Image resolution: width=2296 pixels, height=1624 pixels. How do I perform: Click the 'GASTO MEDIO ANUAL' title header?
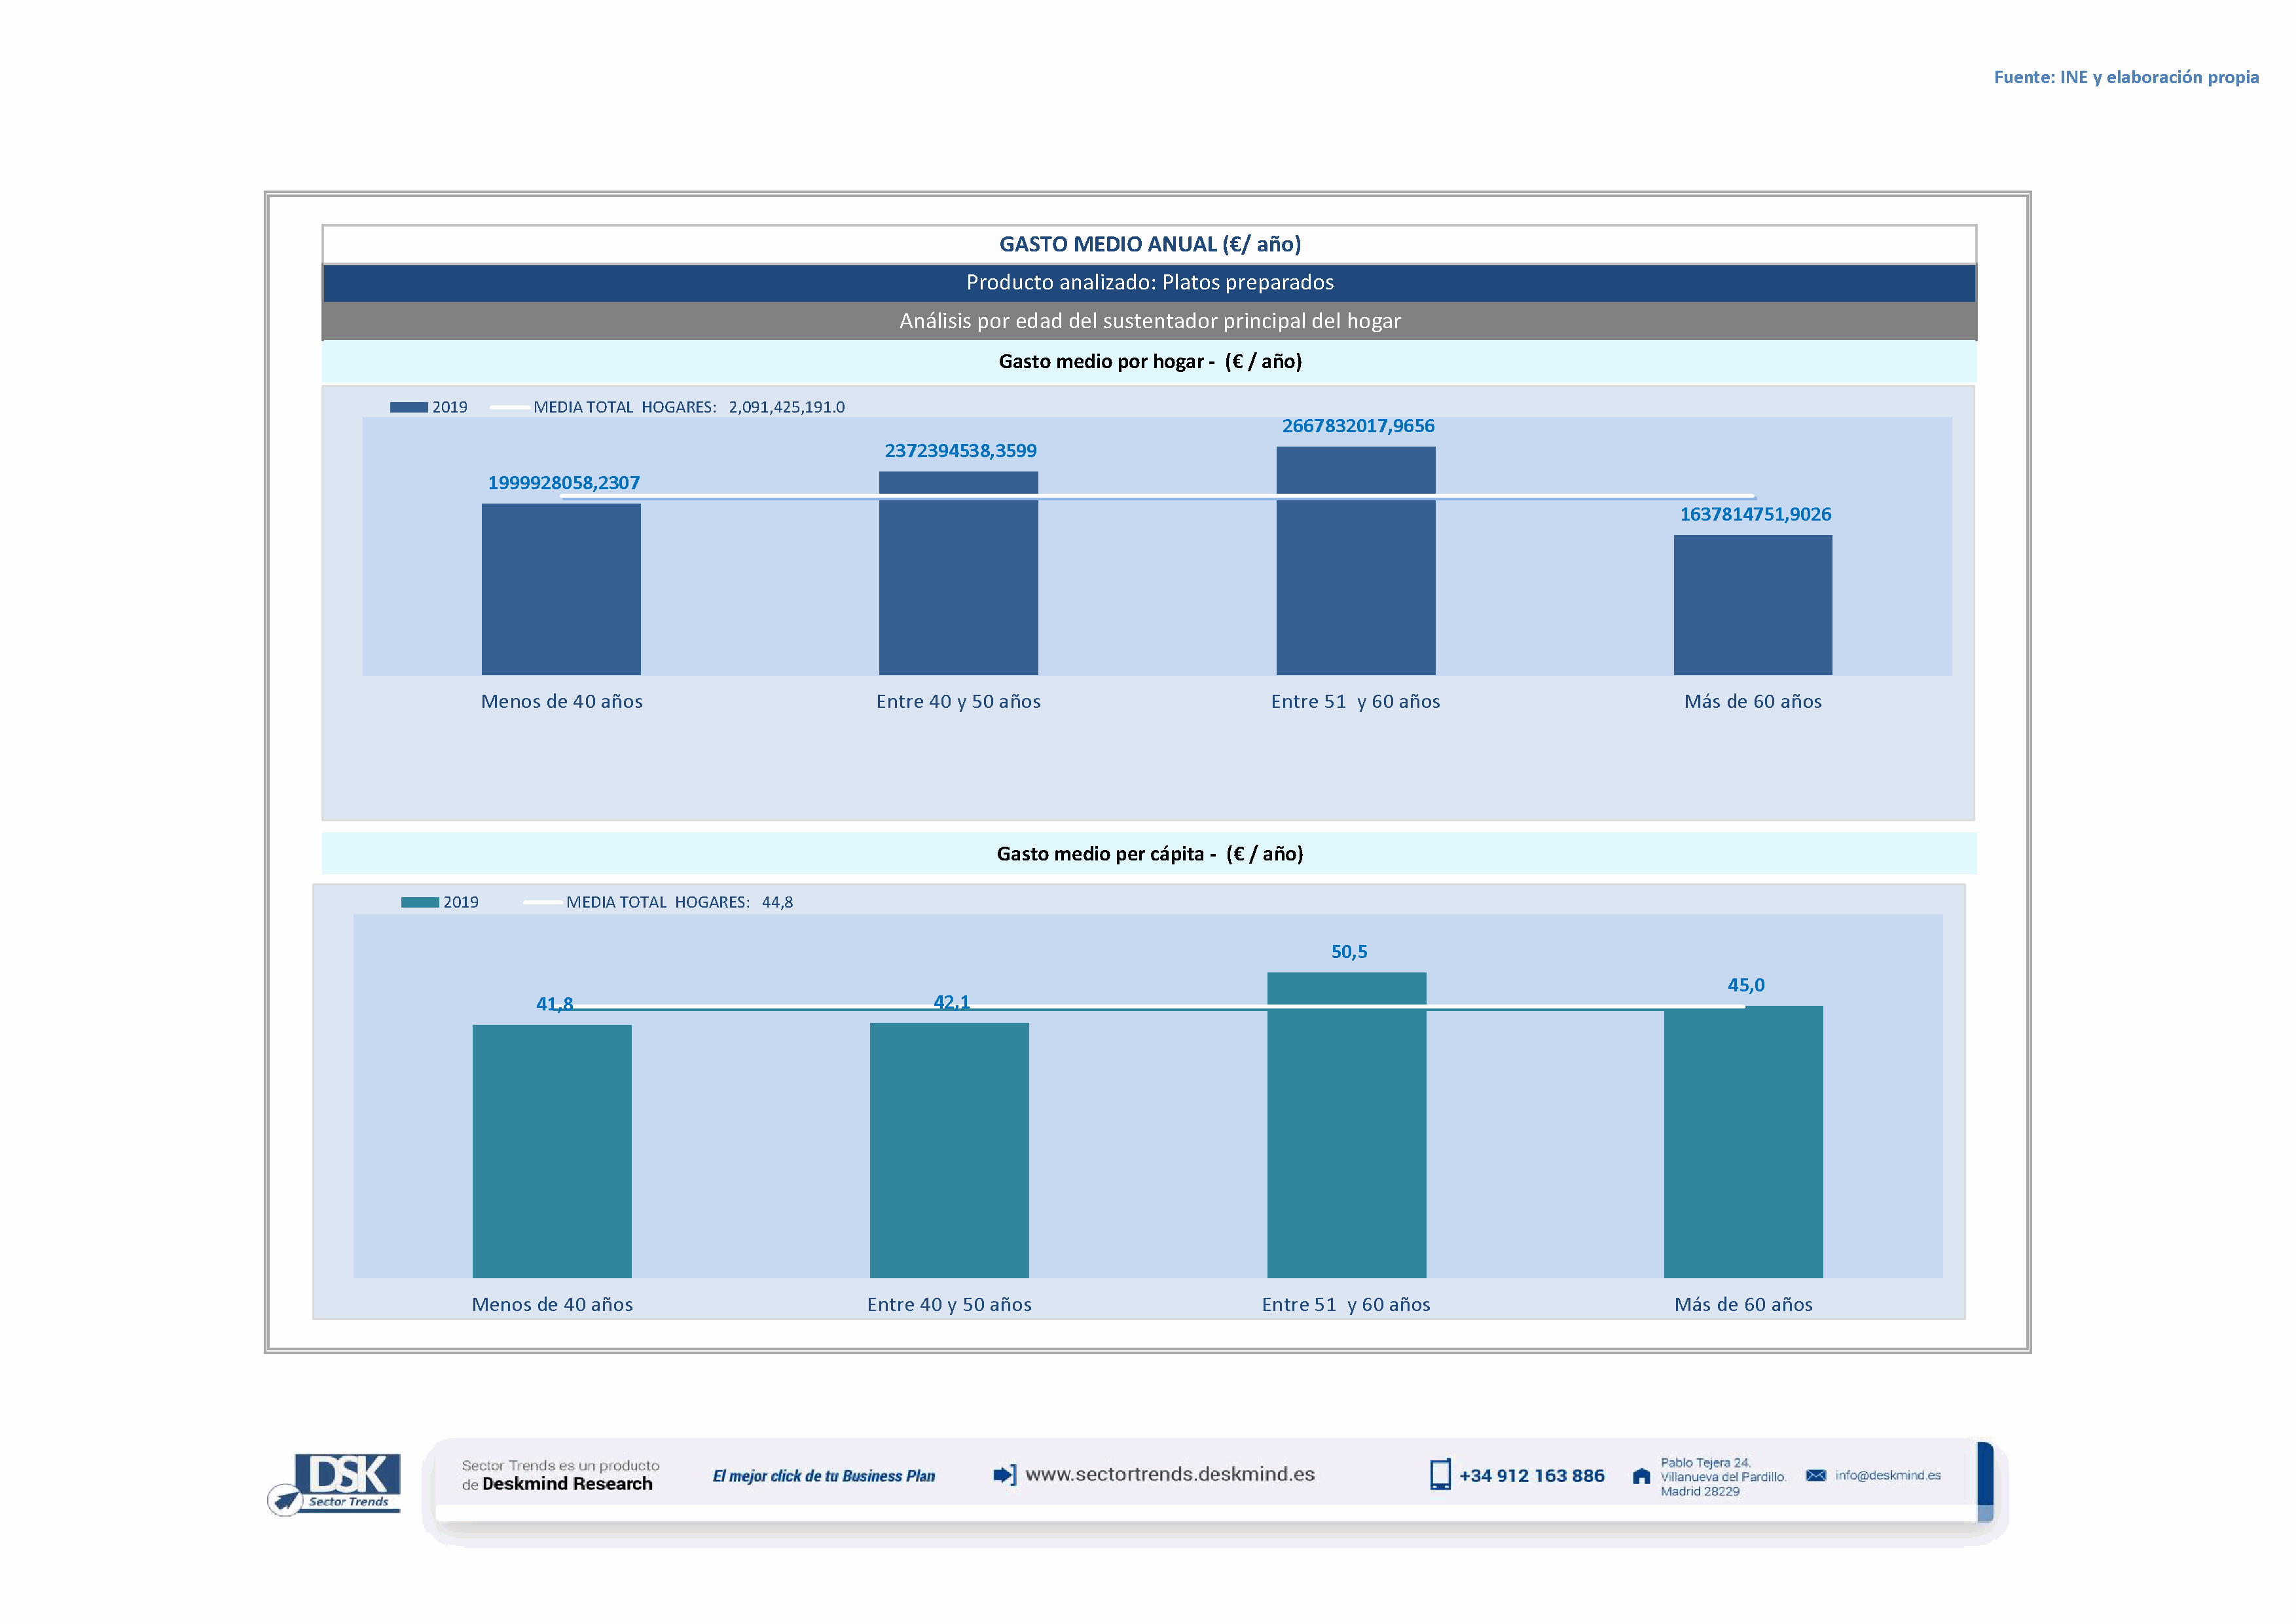(x=1149, y=244)
